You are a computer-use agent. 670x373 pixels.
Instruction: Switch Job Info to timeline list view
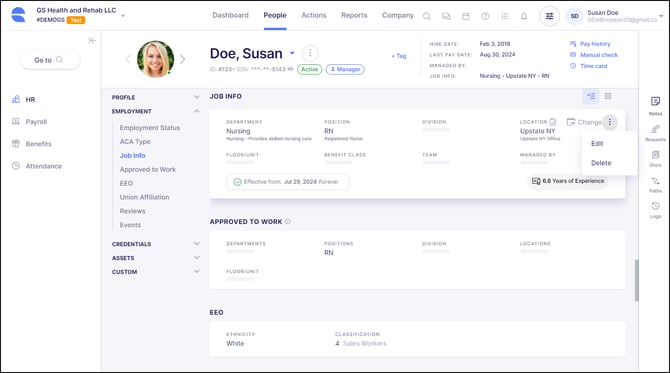point(591,96)
